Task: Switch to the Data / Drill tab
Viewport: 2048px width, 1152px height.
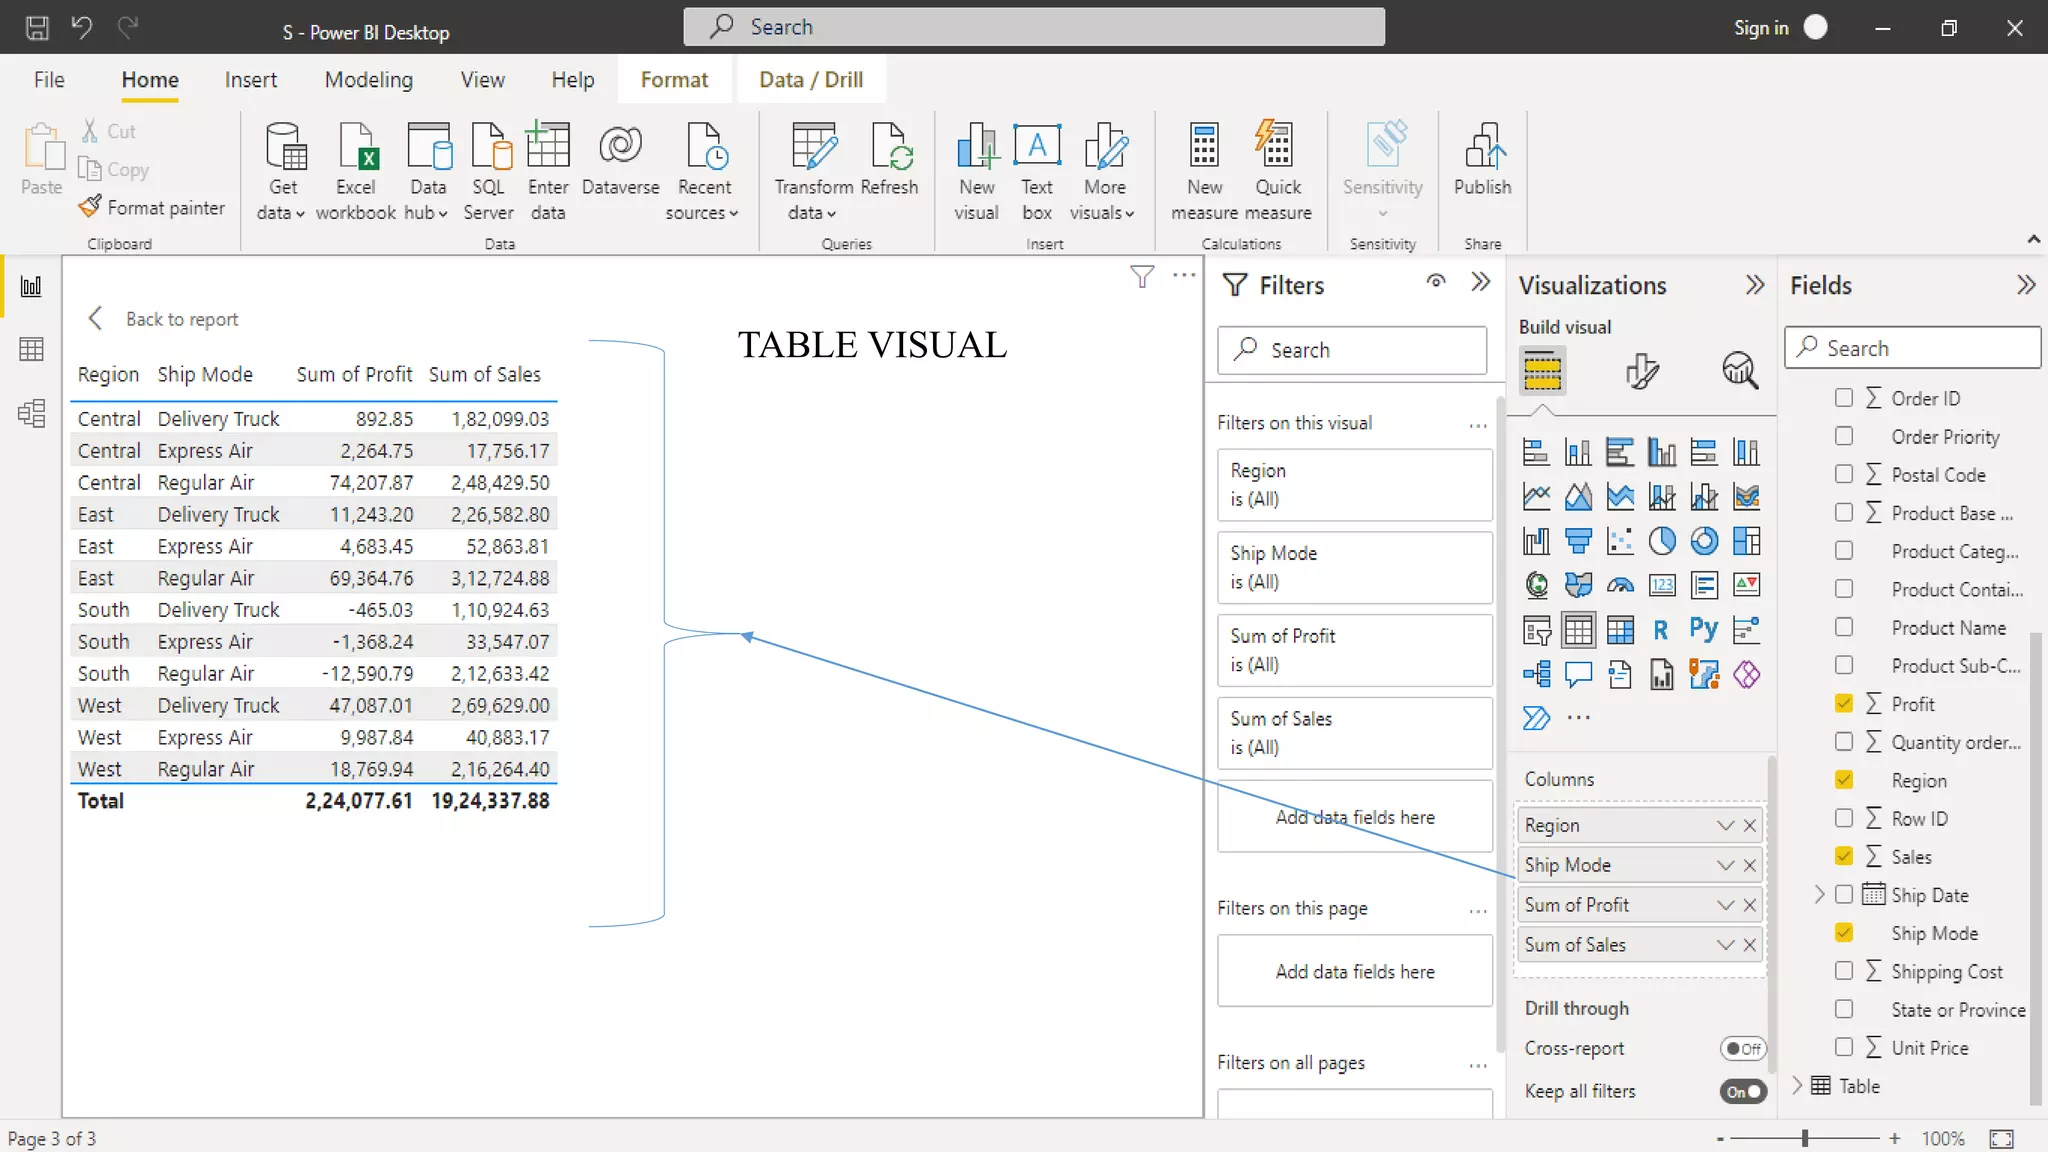Action: (x=811, y=80)
